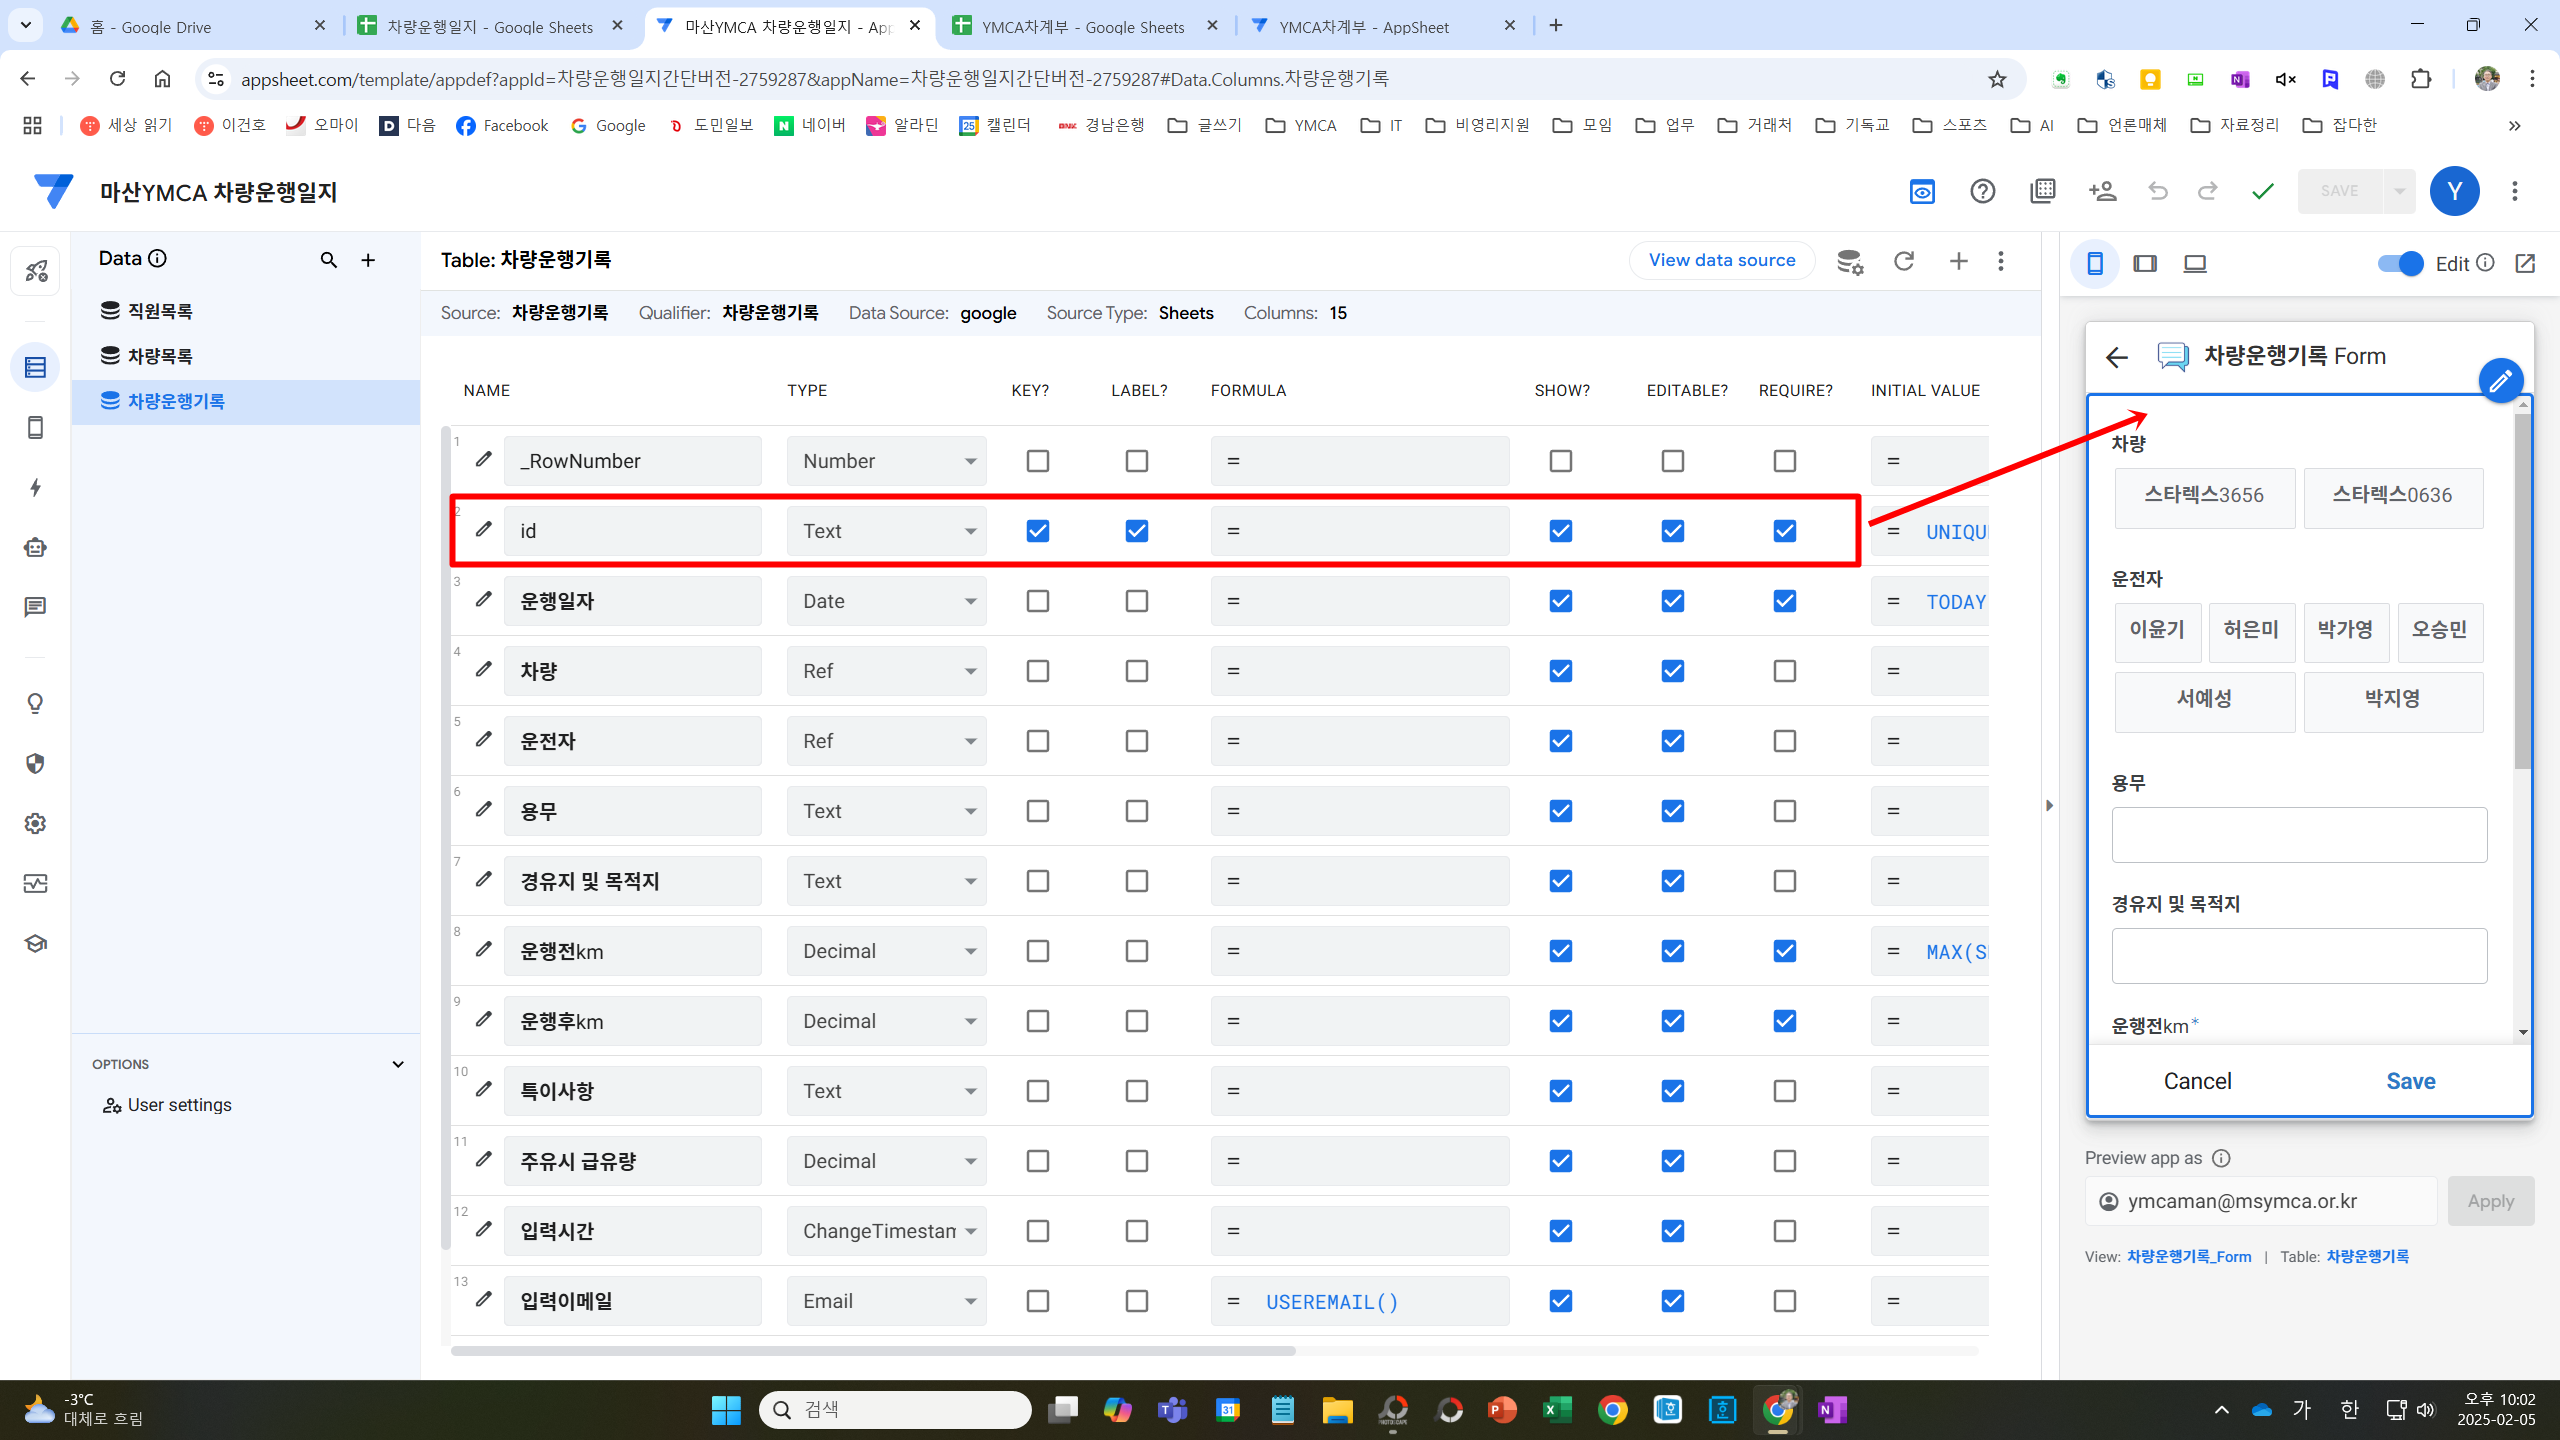Edit the 차량 column with pencil icon
Image resolution: width=2560 pixels, height=1440 pixels.
click(484, 669)
